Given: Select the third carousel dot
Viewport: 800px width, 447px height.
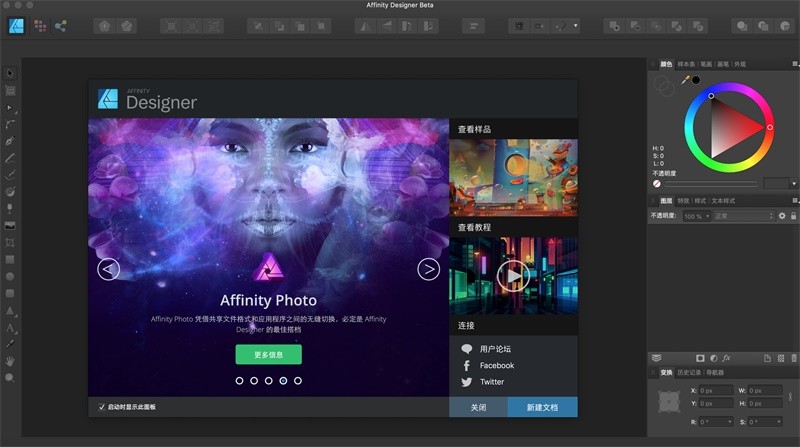Looking at the screenshot, I should (x=268, y=381).
